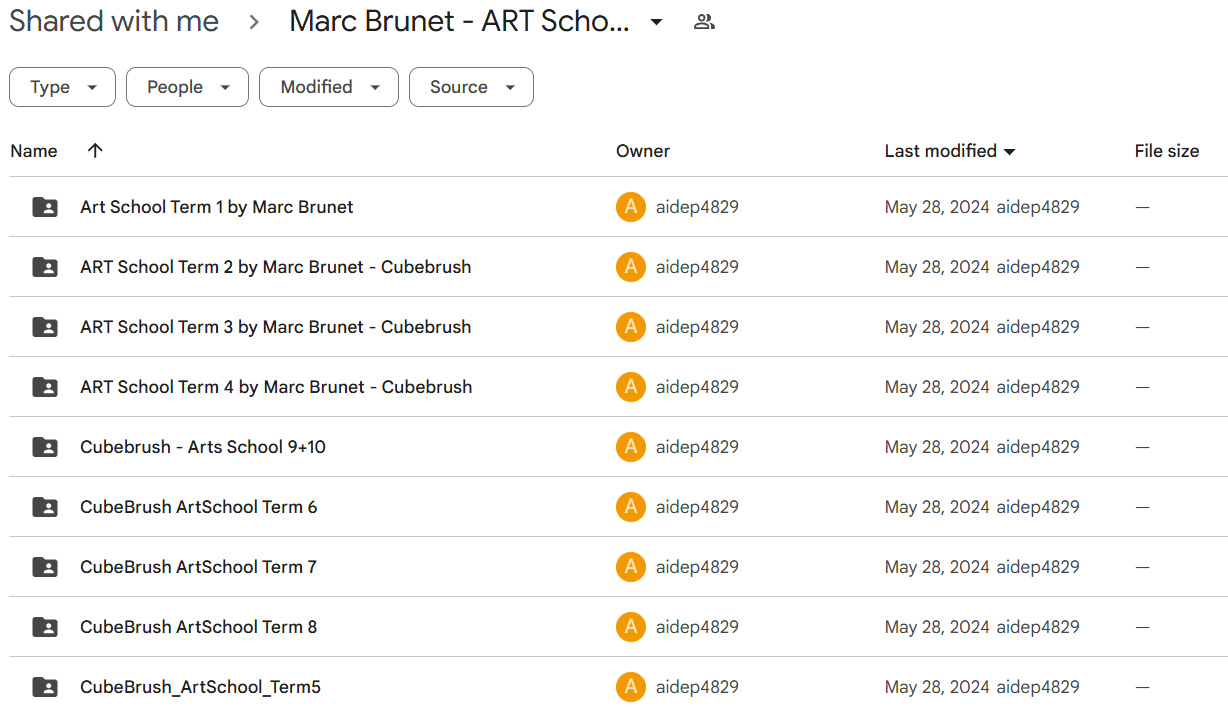Click modified date in ArtSchool Term 7 row
The height and width of the screenshot is (714, 1228).
tap(937, 567)
